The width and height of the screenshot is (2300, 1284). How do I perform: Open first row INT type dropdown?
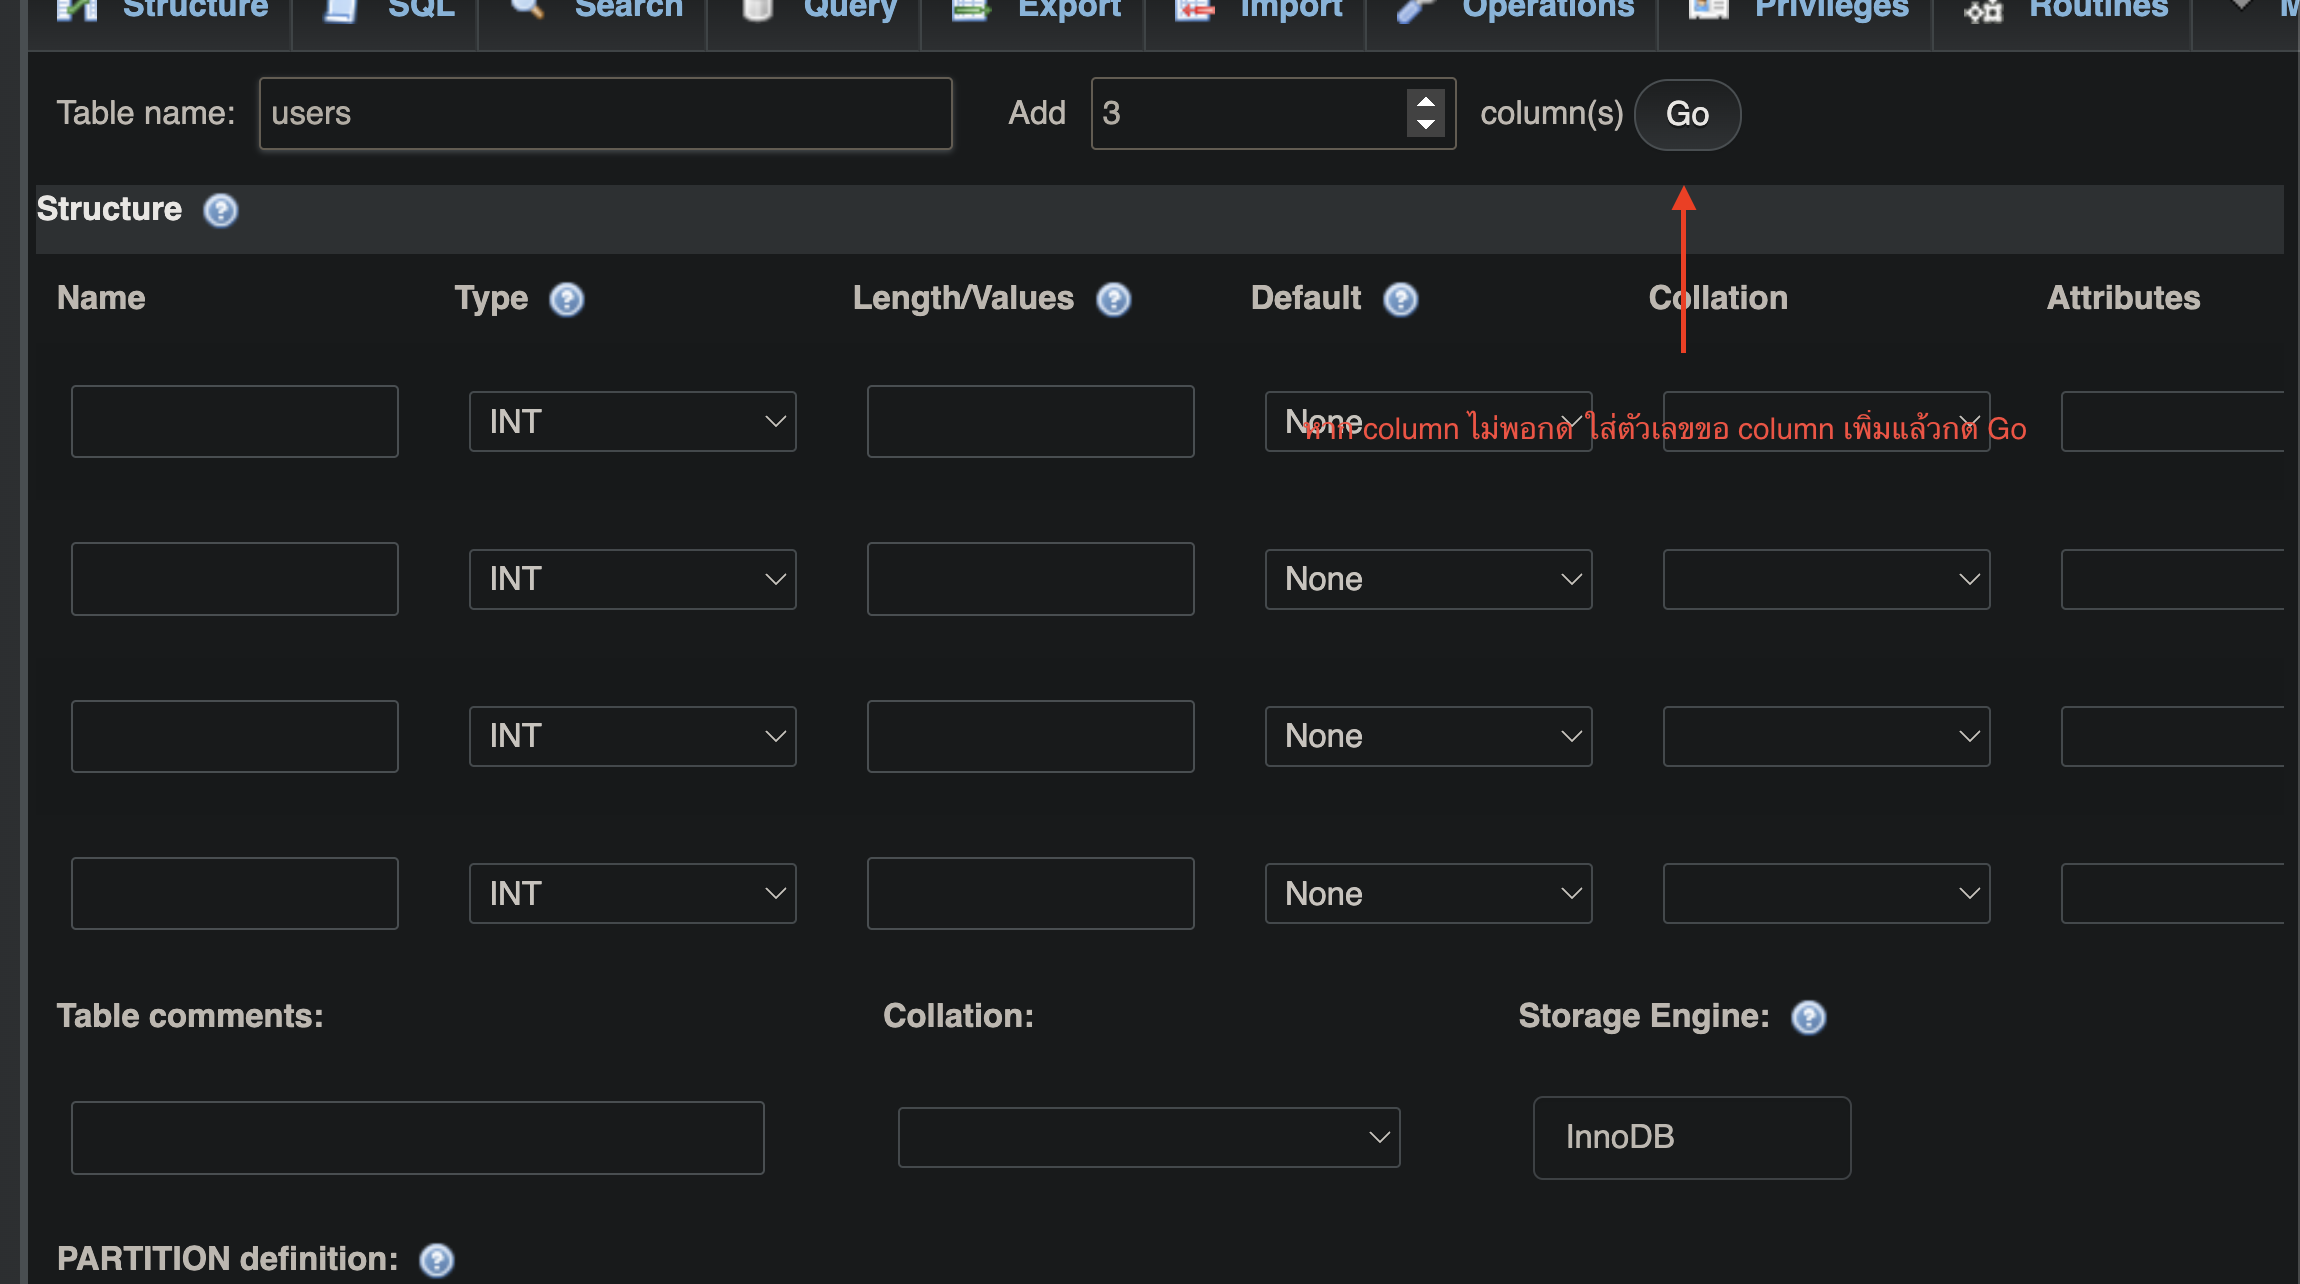633,421
